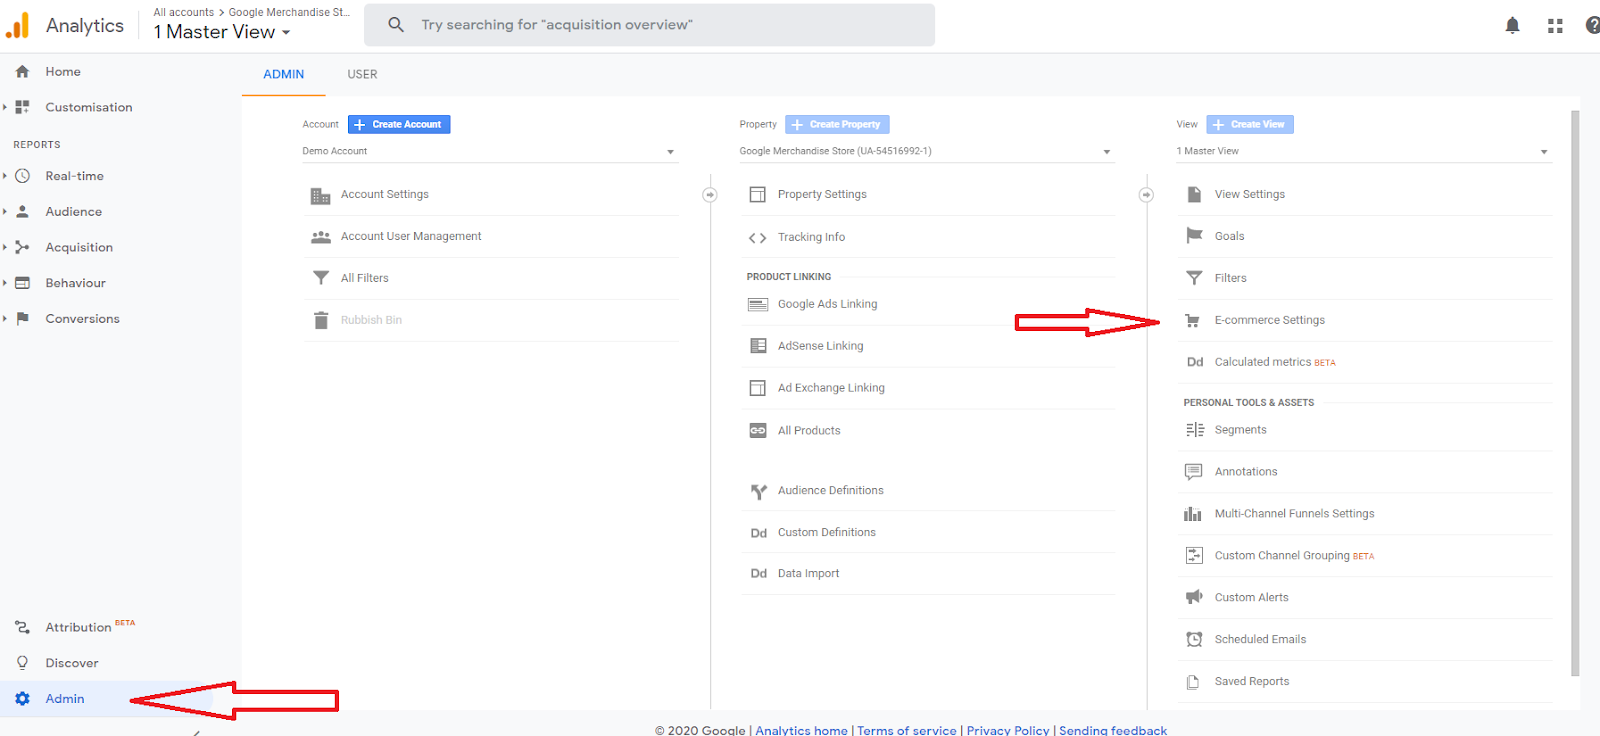Click the Customisation dashboard icon
1600x736 pixels.
click(22, 107)
